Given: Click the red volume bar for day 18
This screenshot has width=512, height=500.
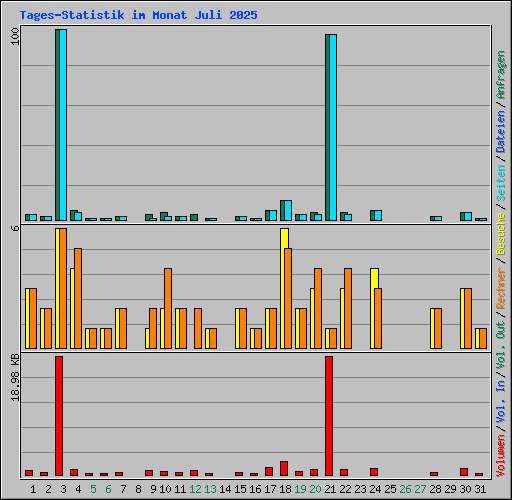Looking at the screenshot, I should click(284, 468).
